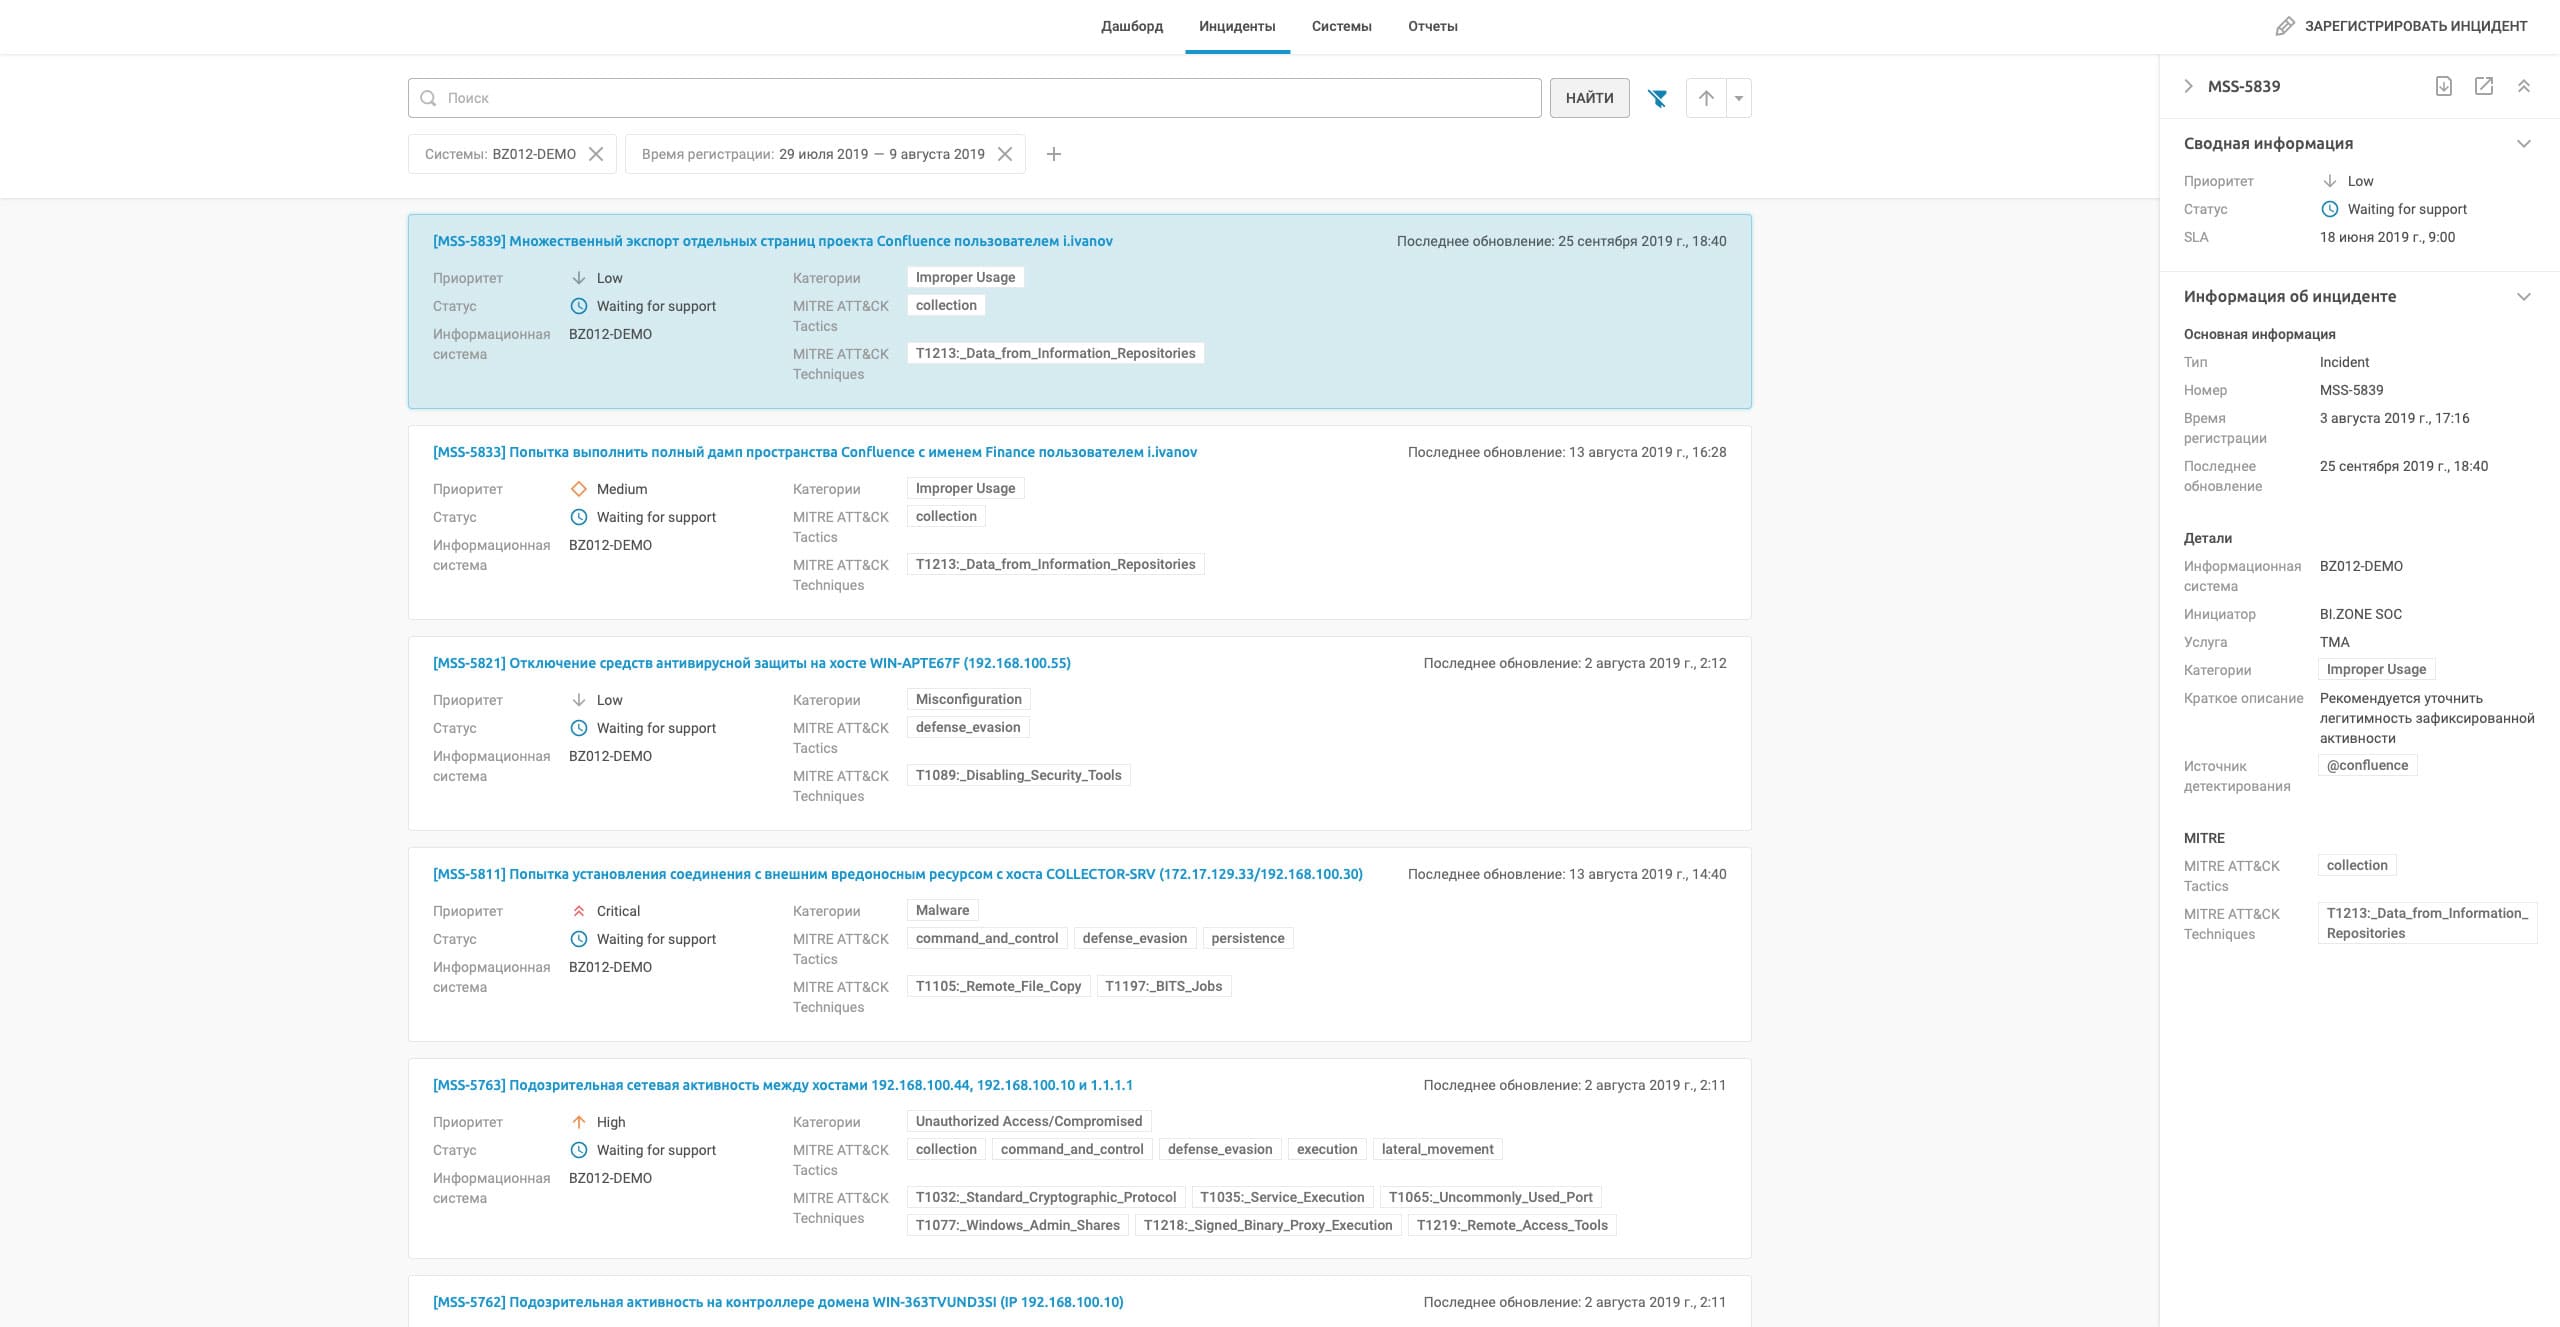The image size is (2560, 1327).
Task: Open incident MSS-5821 antivirus link
Action: point(751,663)
